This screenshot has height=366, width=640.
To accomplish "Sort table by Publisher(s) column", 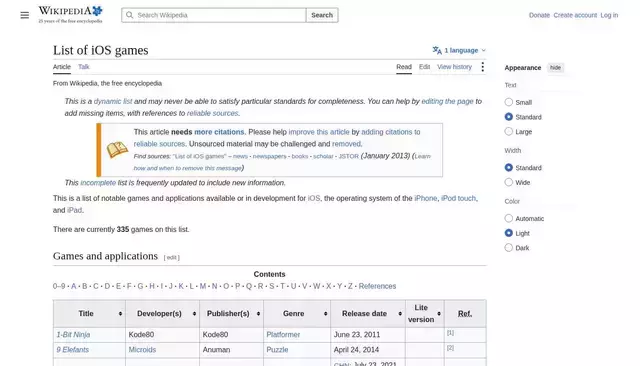I will [258, 314].
